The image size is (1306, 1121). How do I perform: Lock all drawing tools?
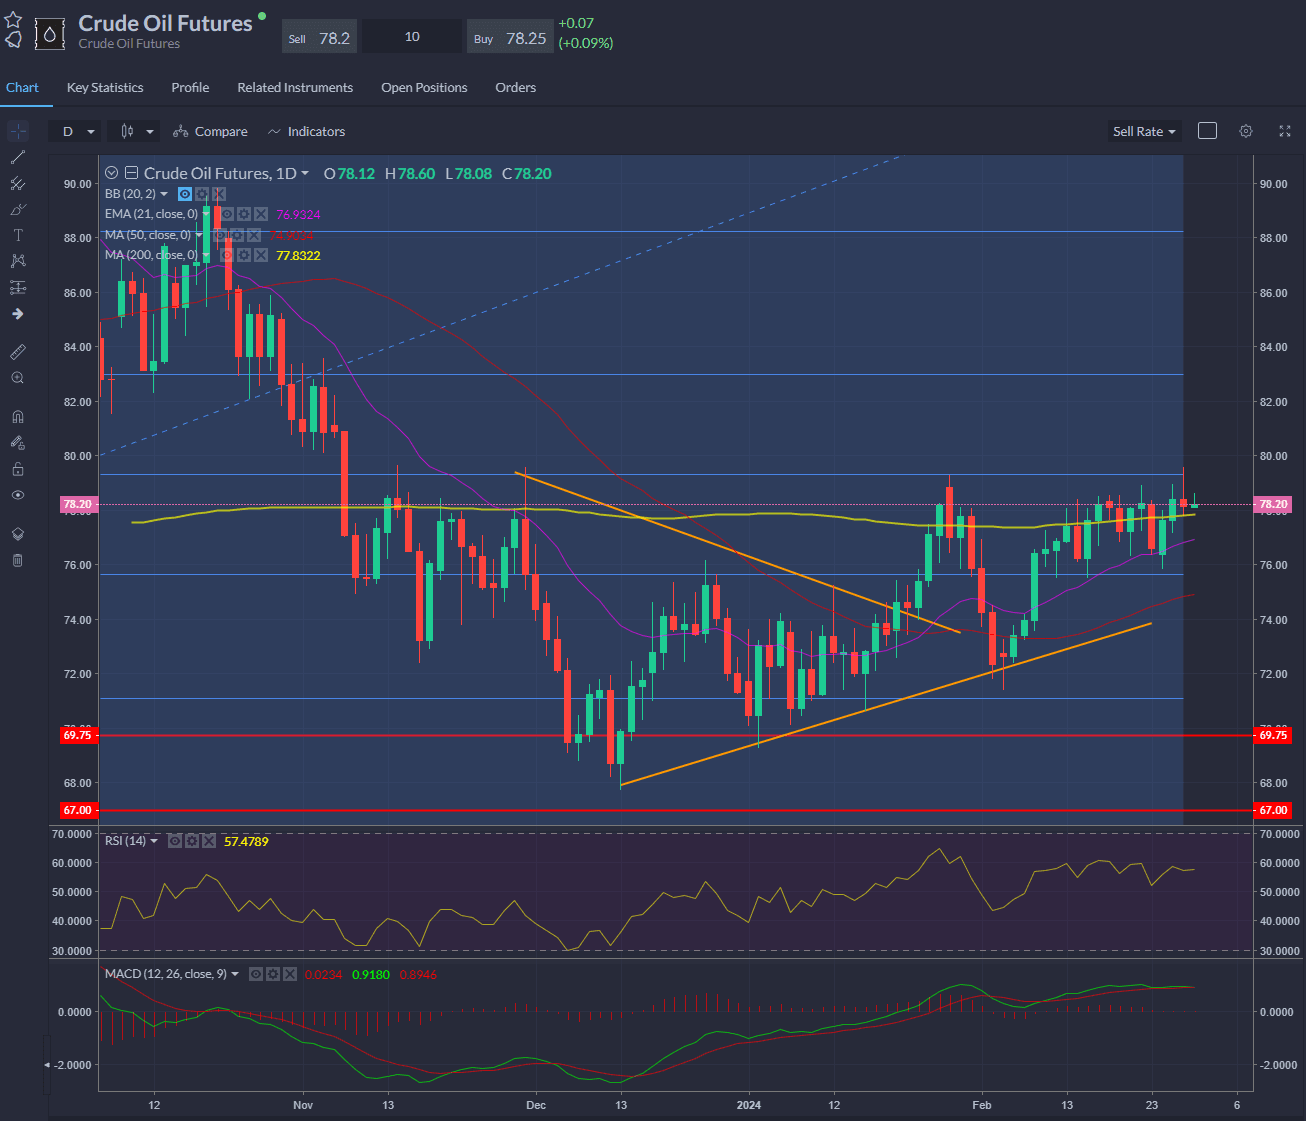click(18, 469)
